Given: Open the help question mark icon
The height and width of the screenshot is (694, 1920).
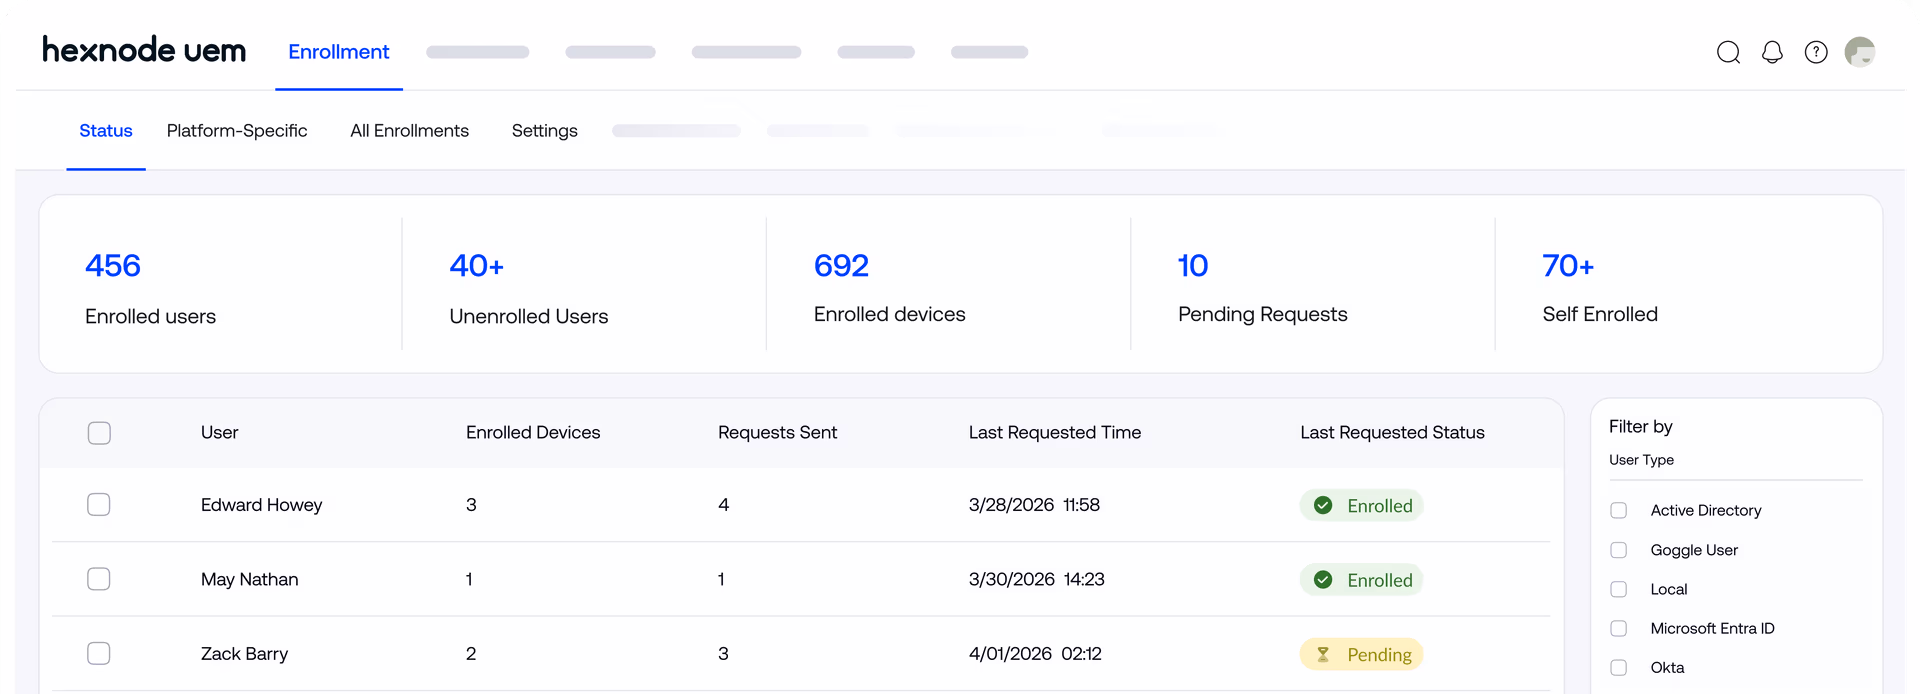Looking at the screenshot, I should [1816, 52].
